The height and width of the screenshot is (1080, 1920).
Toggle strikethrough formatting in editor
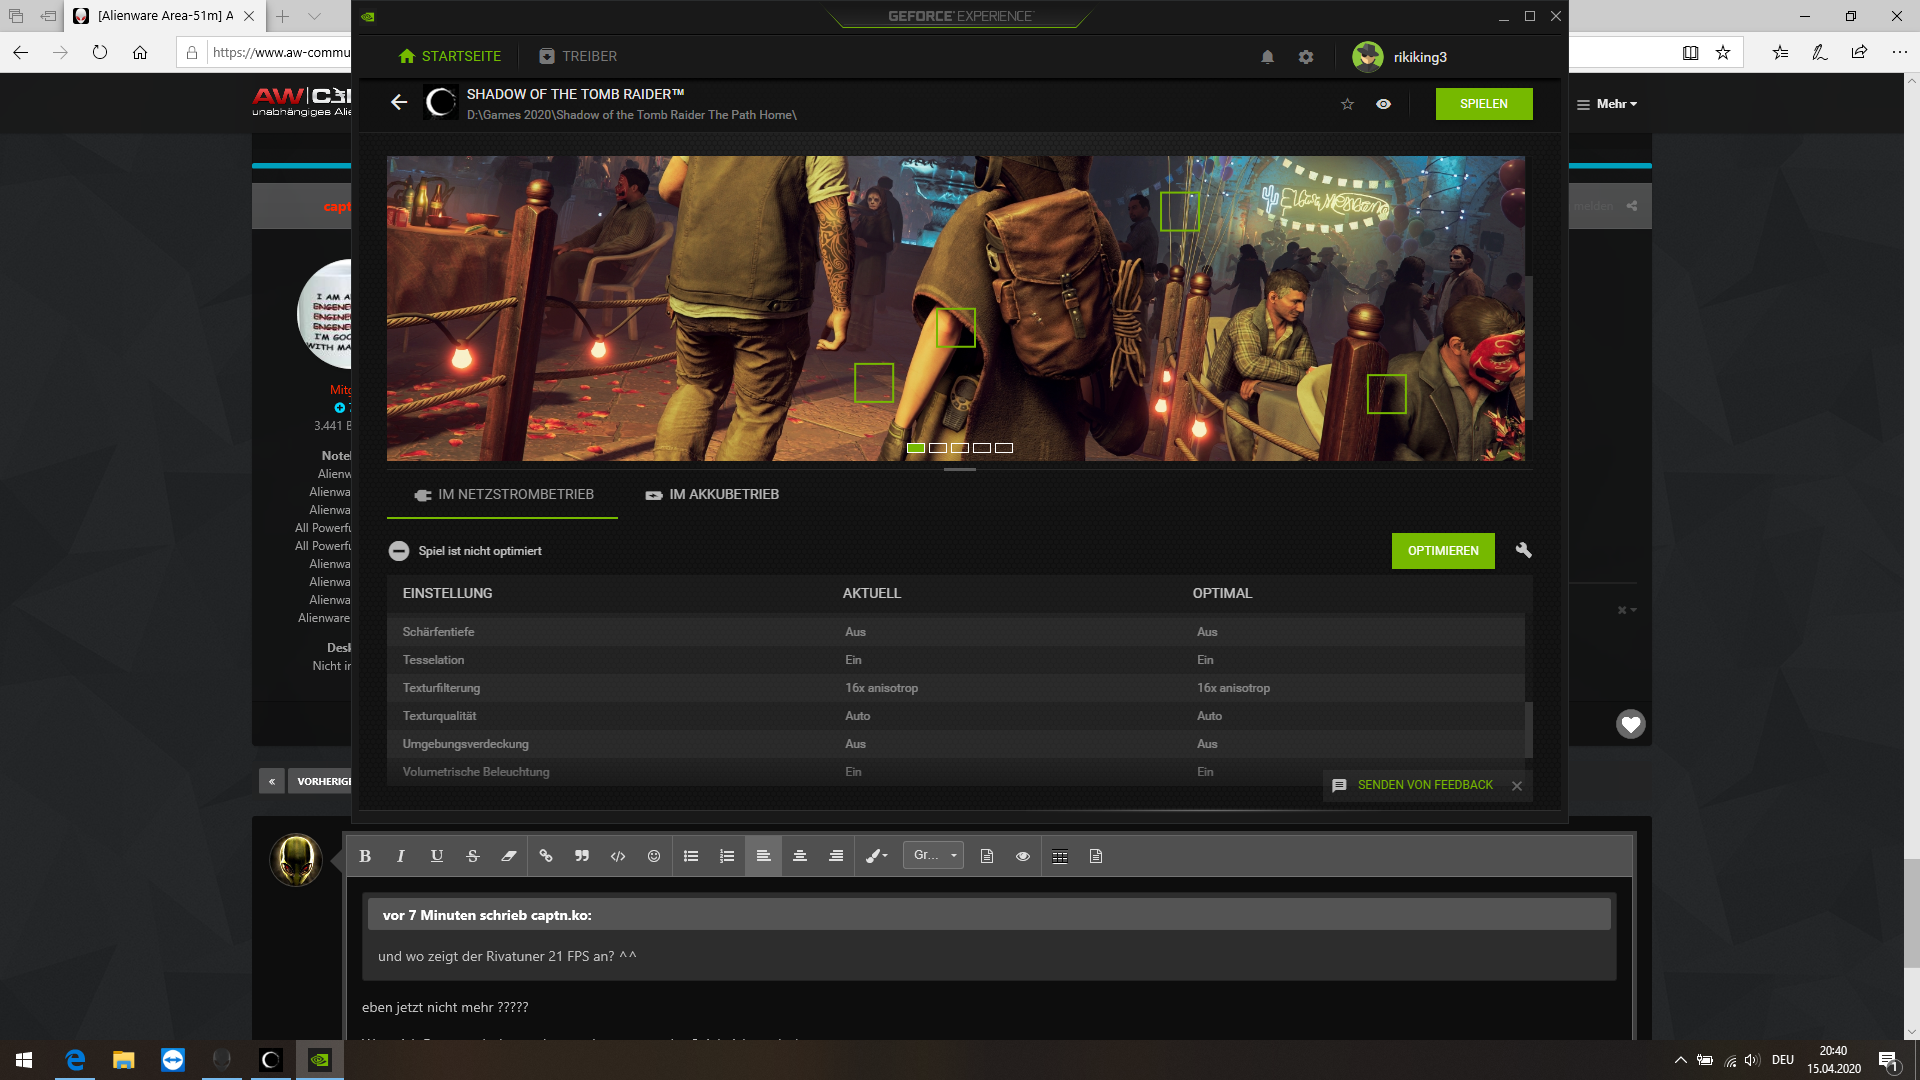point(473,856)
